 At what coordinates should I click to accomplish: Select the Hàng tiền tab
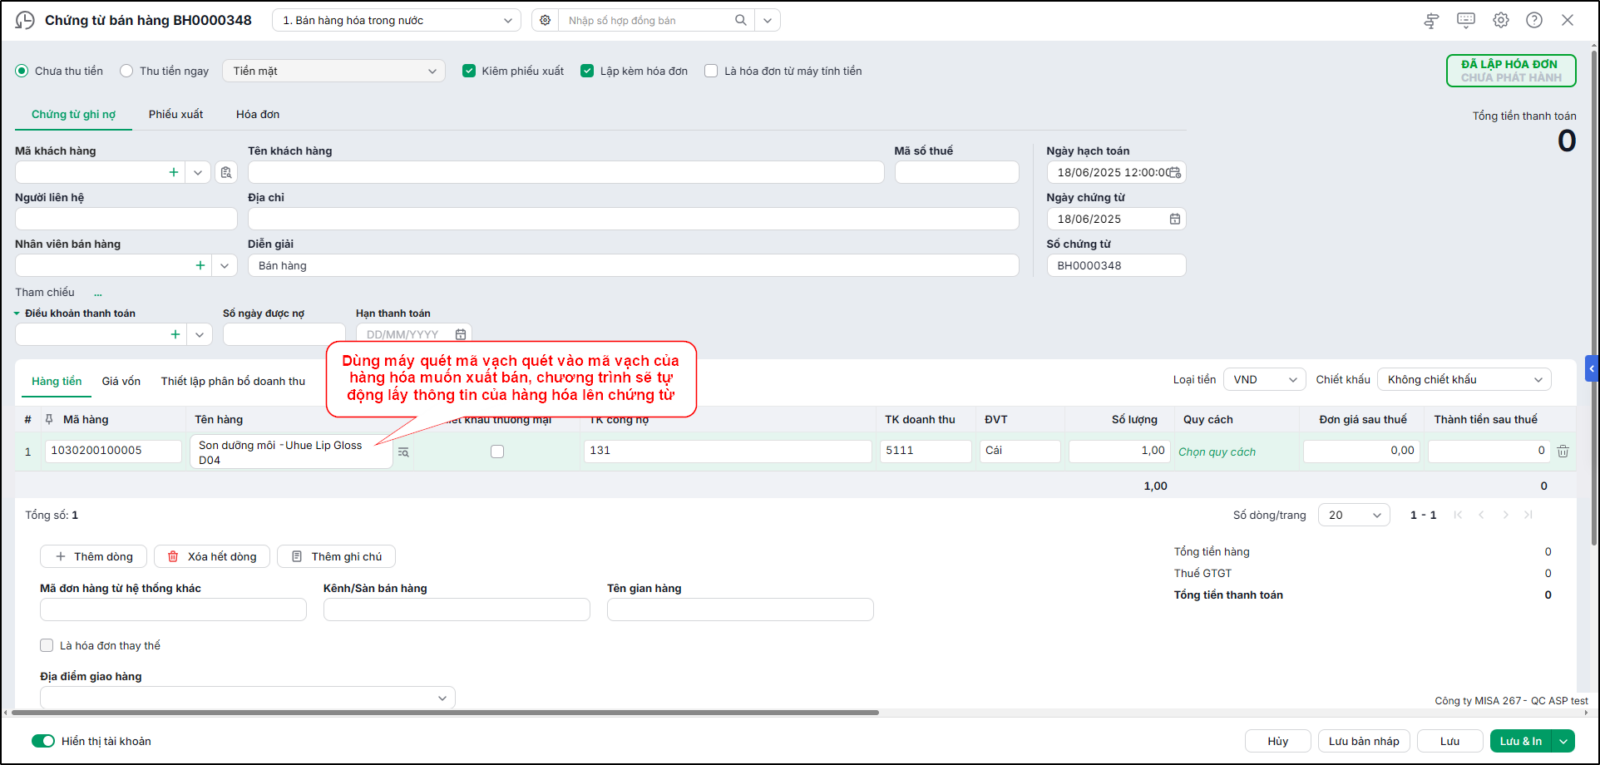tap(57, 381)
